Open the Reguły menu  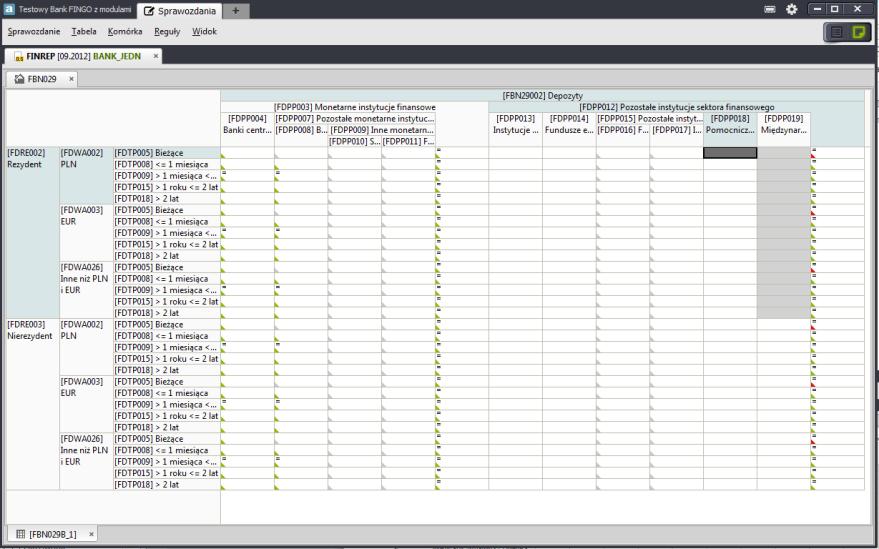[x=167, y=31]
